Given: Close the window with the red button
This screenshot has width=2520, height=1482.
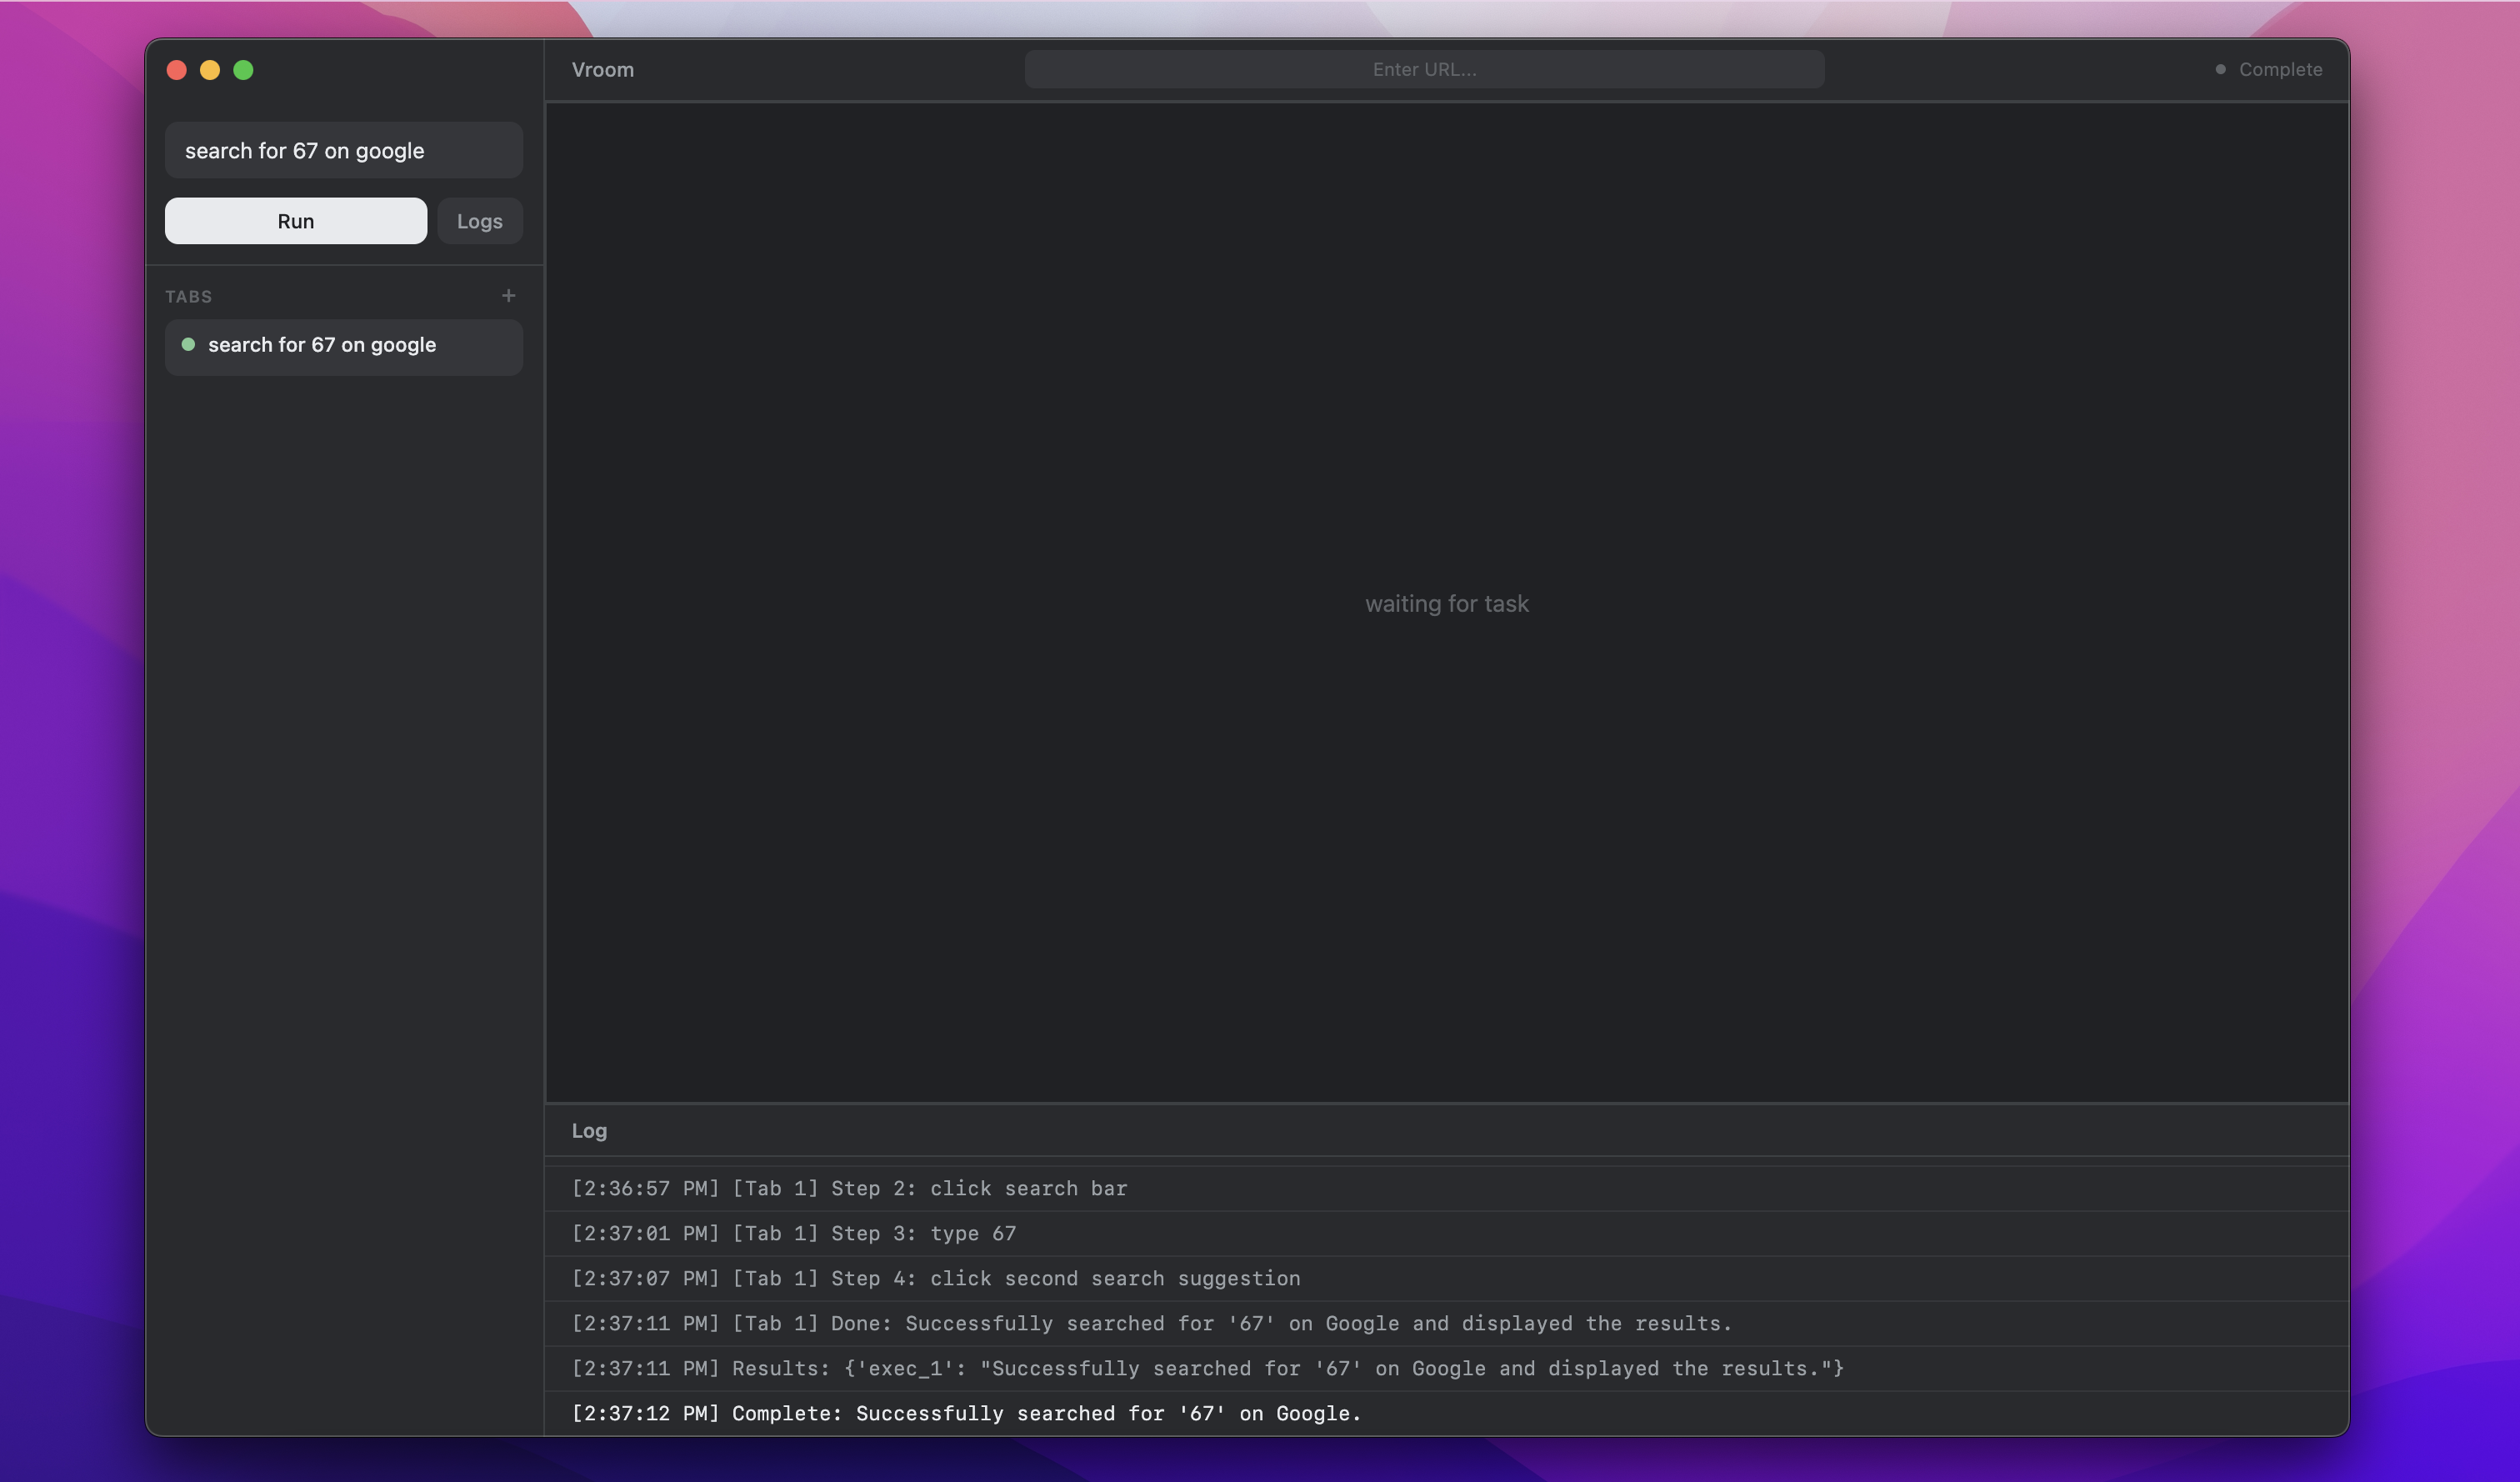Looking at the screenshot, I should coord(177,70).
